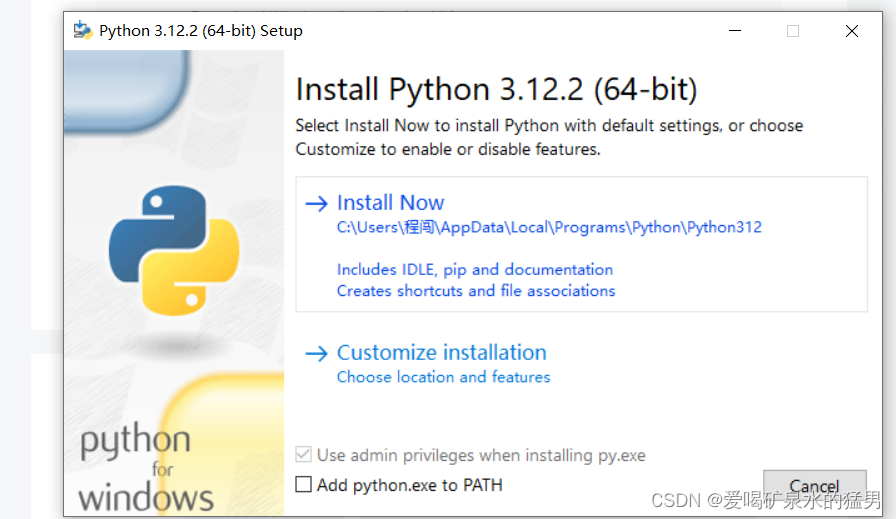The image size is (896, 519).
Task: Click the Install Now option
Action: pos(581,244)
